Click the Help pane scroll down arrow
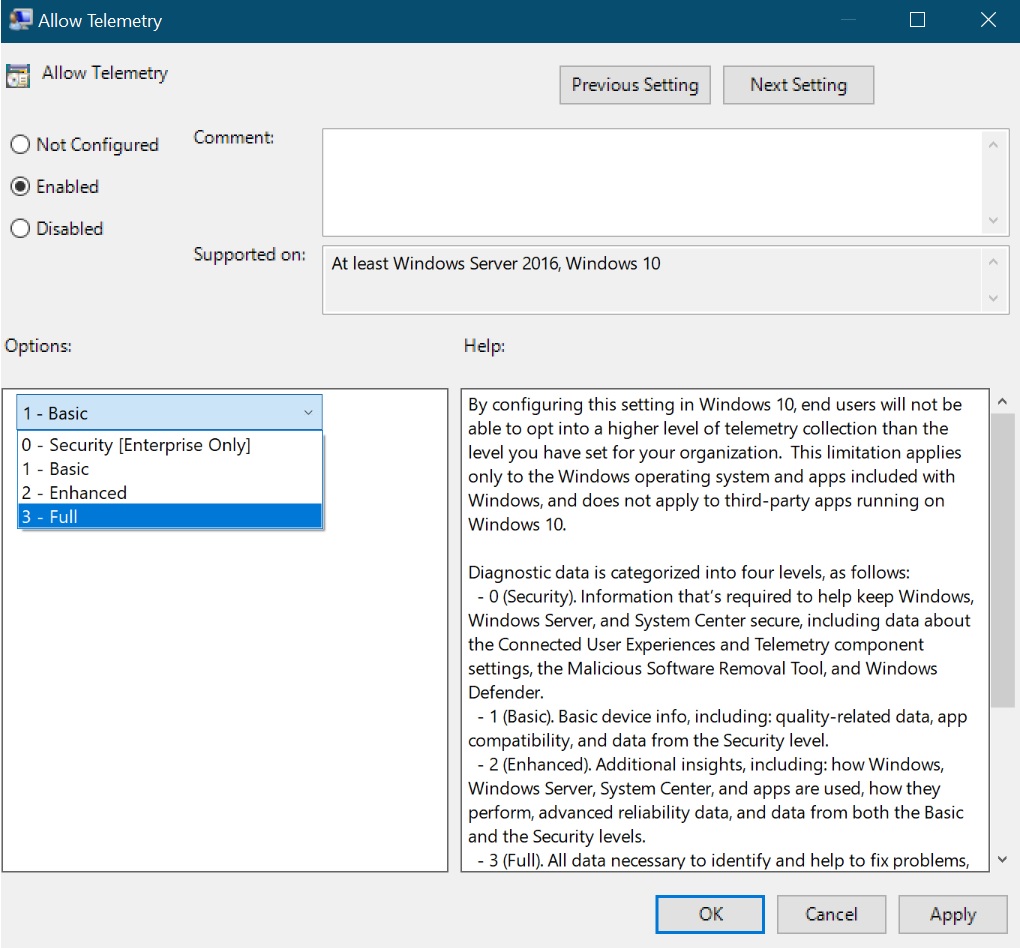The image size is (1020, 948). (1002, 860)
